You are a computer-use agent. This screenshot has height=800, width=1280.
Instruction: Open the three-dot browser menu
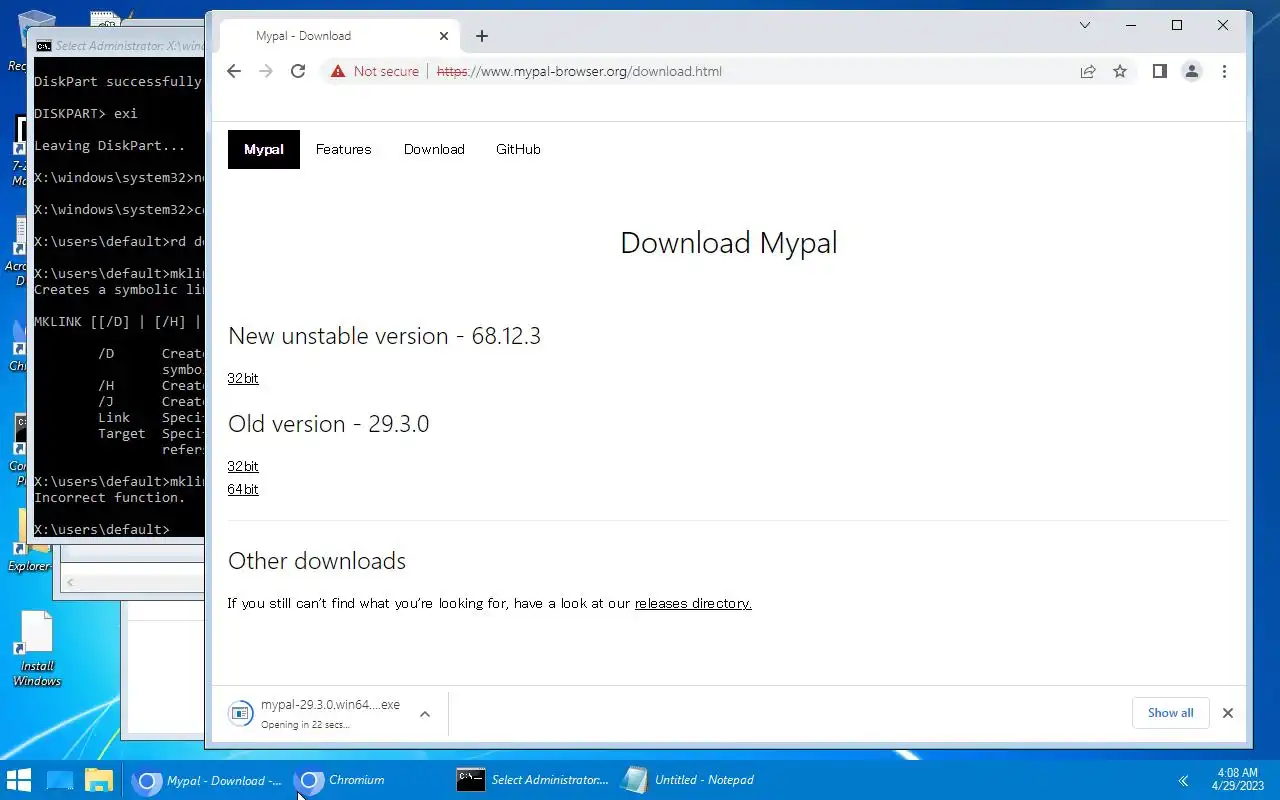(1224, 71)
